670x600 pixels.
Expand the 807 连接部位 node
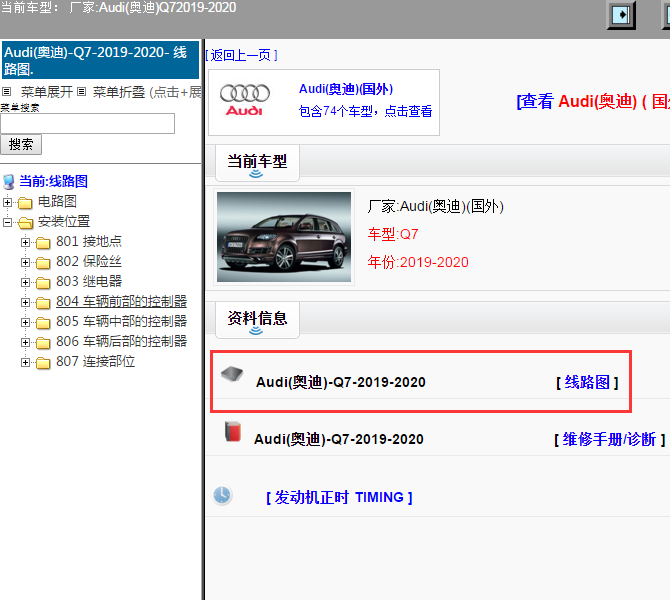tap(25, 363)
